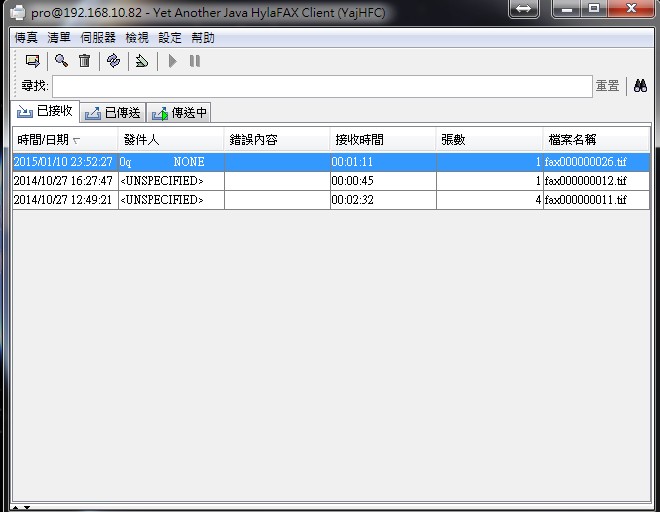
Task: Maximize the YajHFC window
Action: pyautogui.click(x=594, y=9)
